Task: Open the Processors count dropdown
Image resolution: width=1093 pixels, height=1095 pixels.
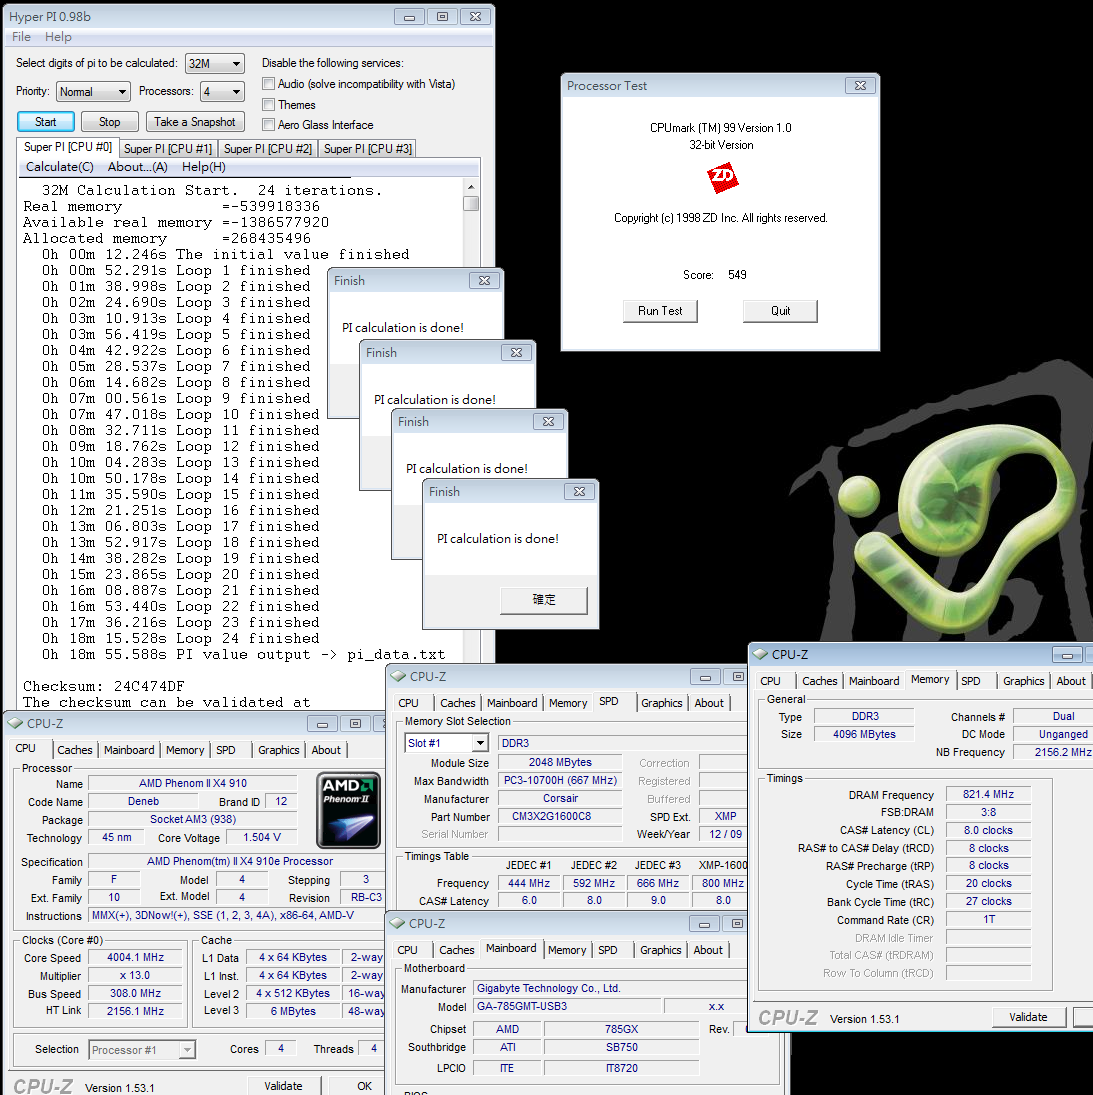Action: click(x=222, y=91)
